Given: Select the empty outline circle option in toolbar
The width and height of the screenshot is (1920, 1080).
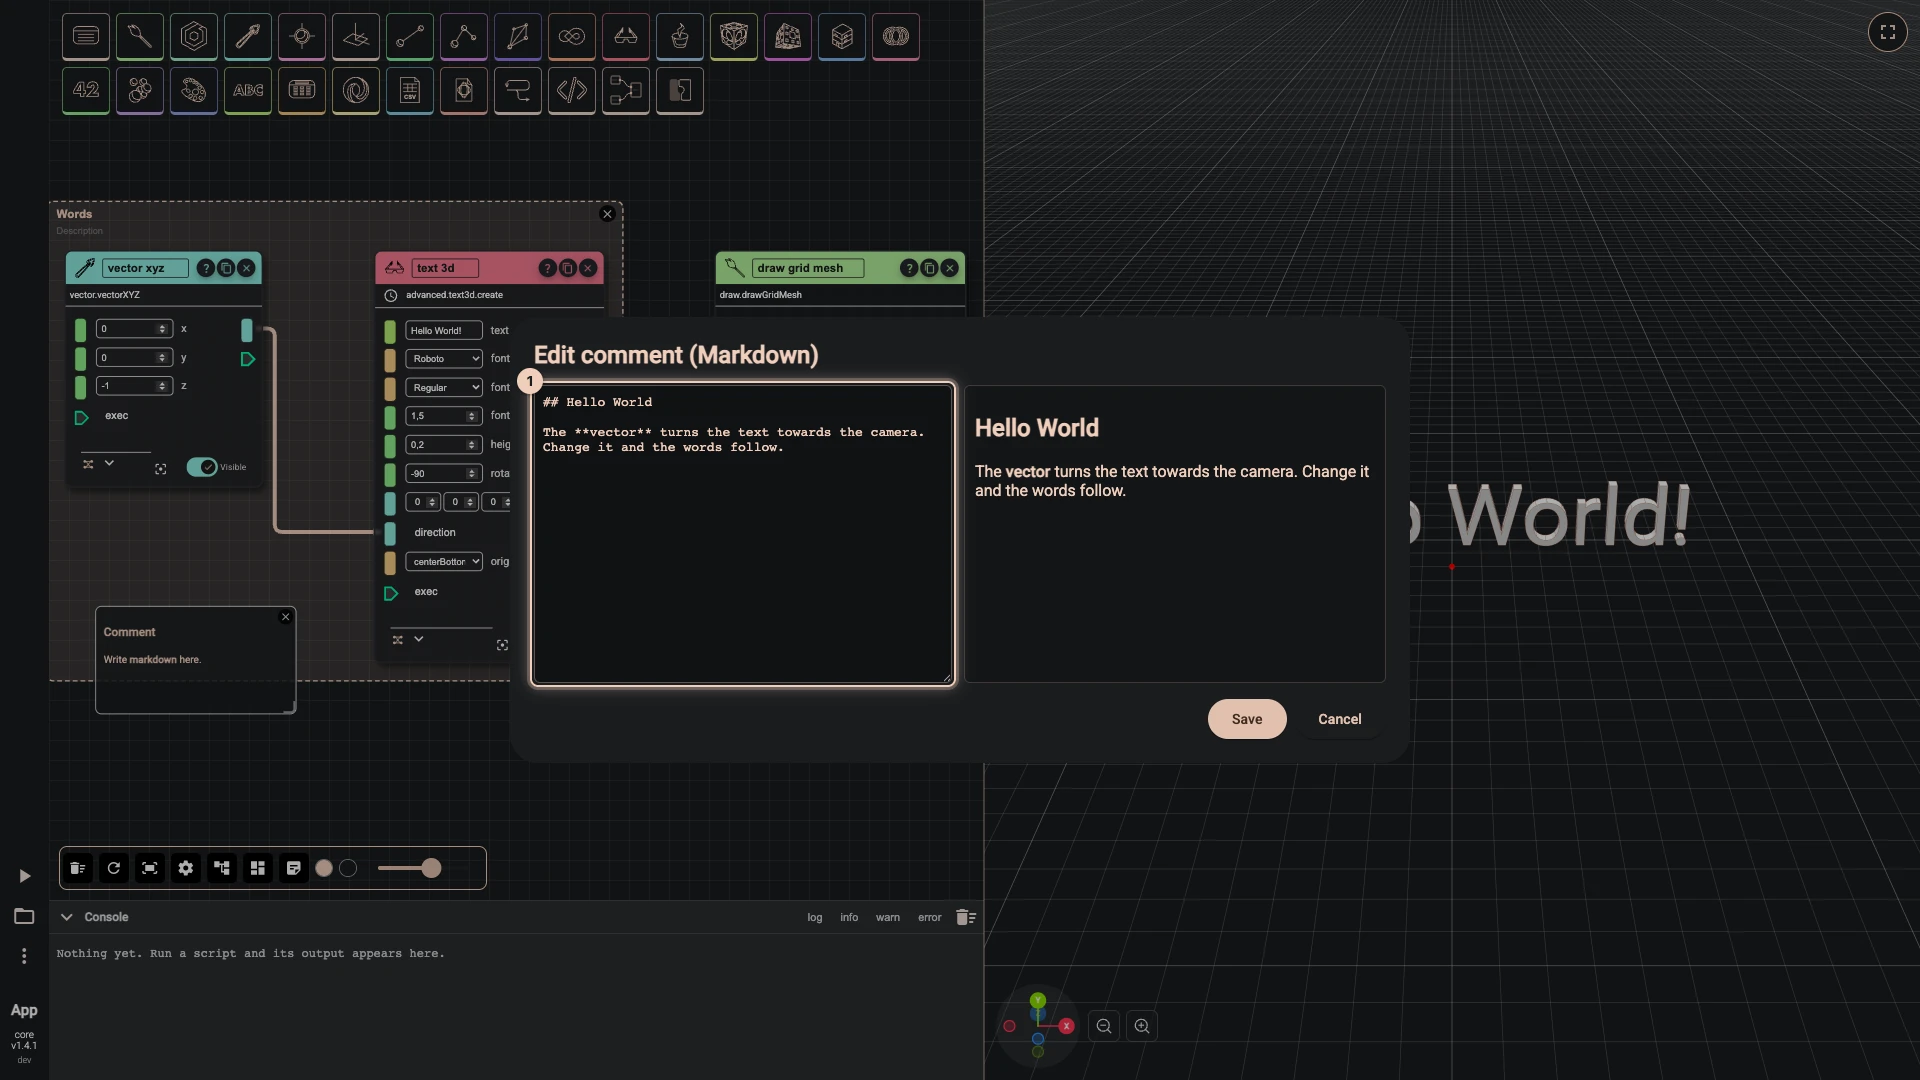Looking at the screenshot, I should [348, 868].
